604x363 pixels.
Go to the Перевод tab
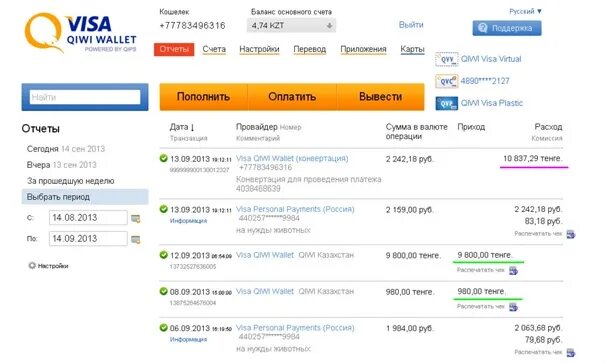[x=310, y=49]
